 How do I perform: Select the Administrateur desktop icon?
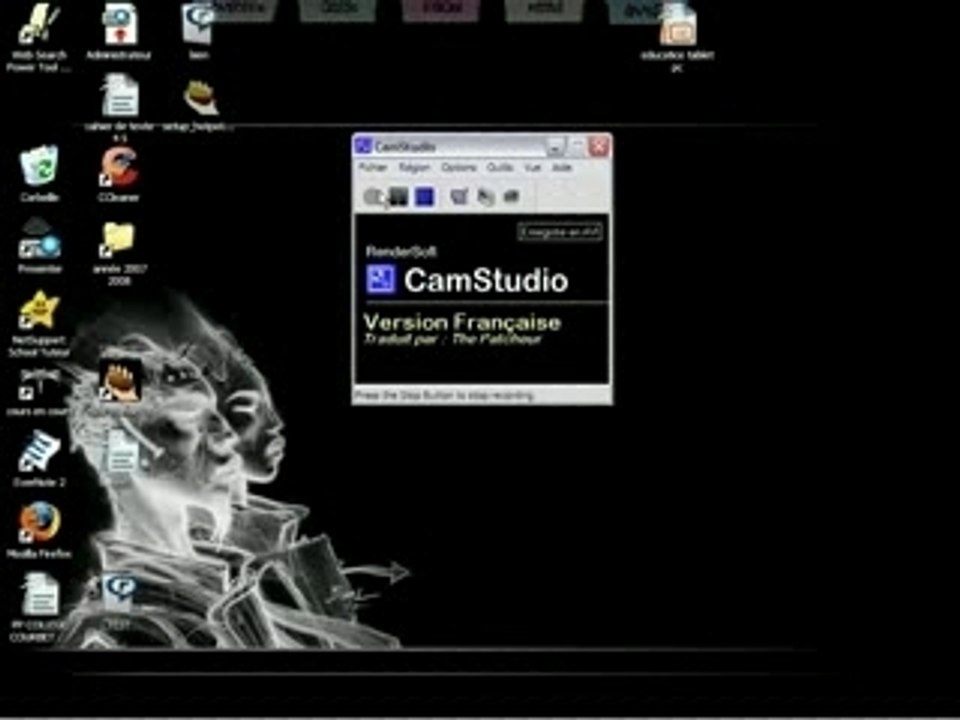(x=119, y=32)
